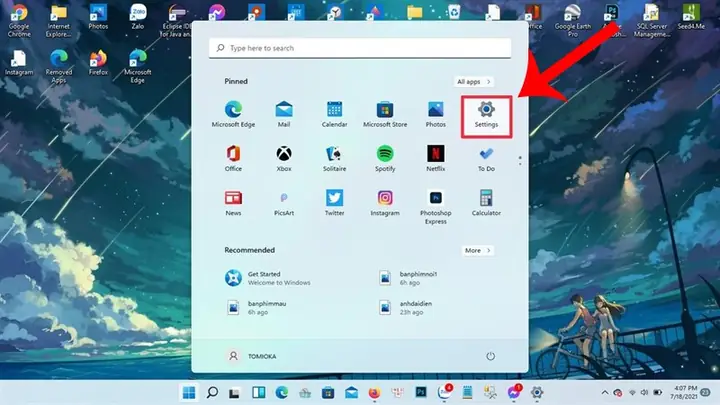Image resolution: width=720 pixels, height=405 pixels.
Task: Select the Removed Apps desktop shortcut
Action: tap(59, 67)
